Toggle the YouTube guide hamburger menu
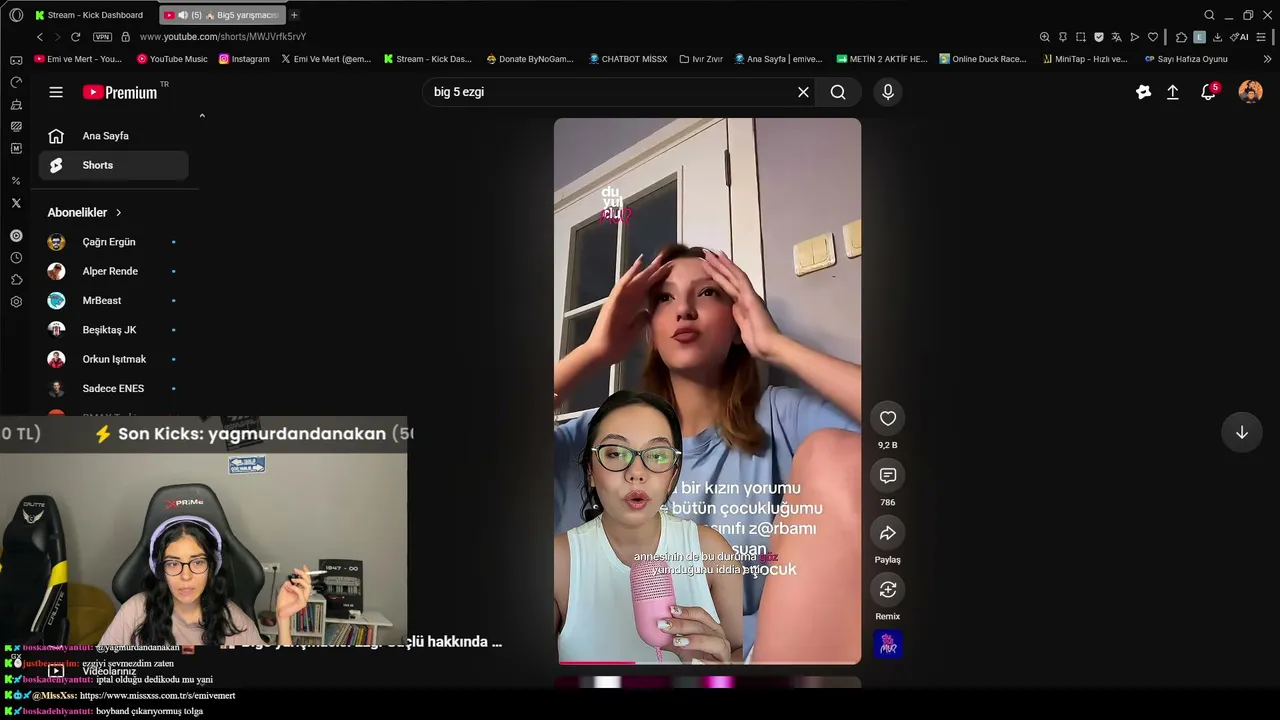Image resolution: width=1280 pixels, height=720 pixels. [x=56, y=92]
